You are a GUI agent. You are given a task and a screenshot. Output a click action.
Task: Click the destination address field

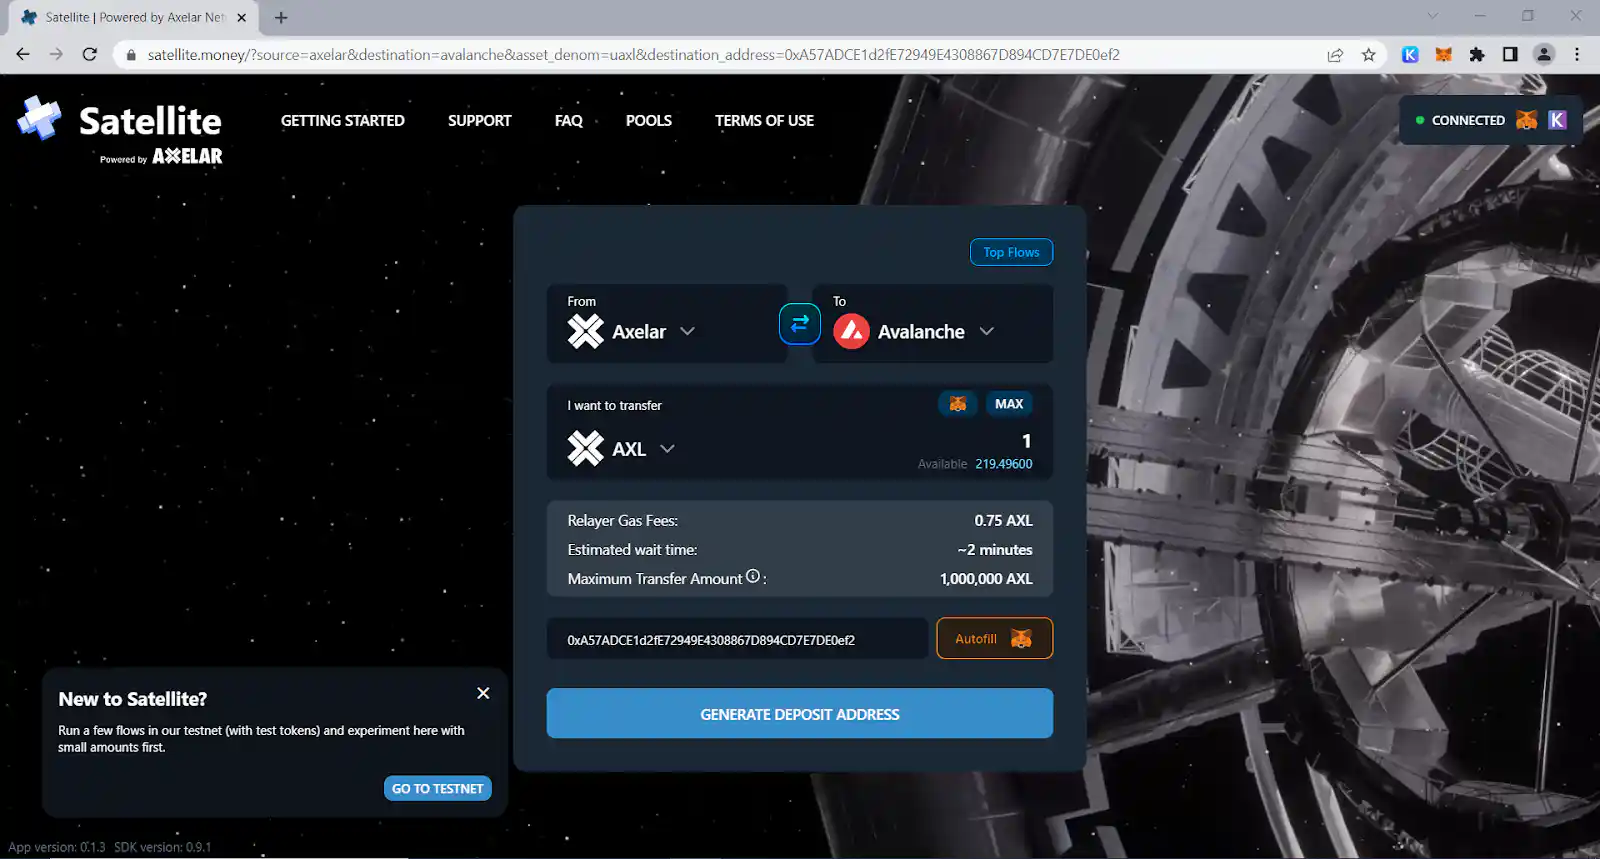pyautogui.click(x=738, y=639)
